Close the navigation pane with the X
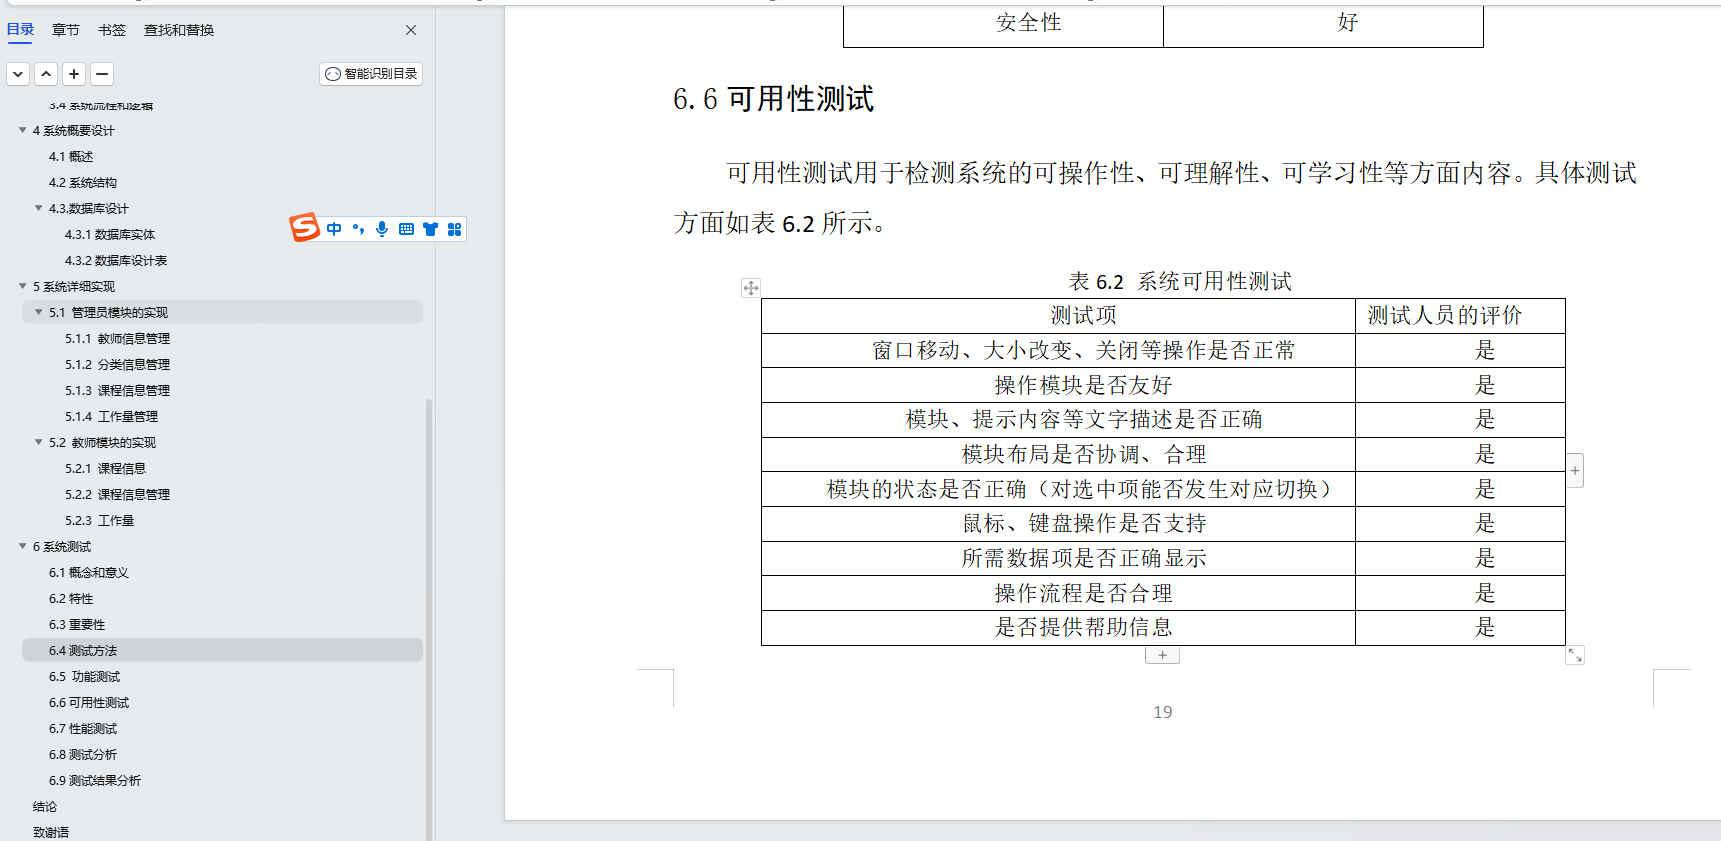Image resolution: width=1721 pixels, height=841 pixels. (411, 30)
